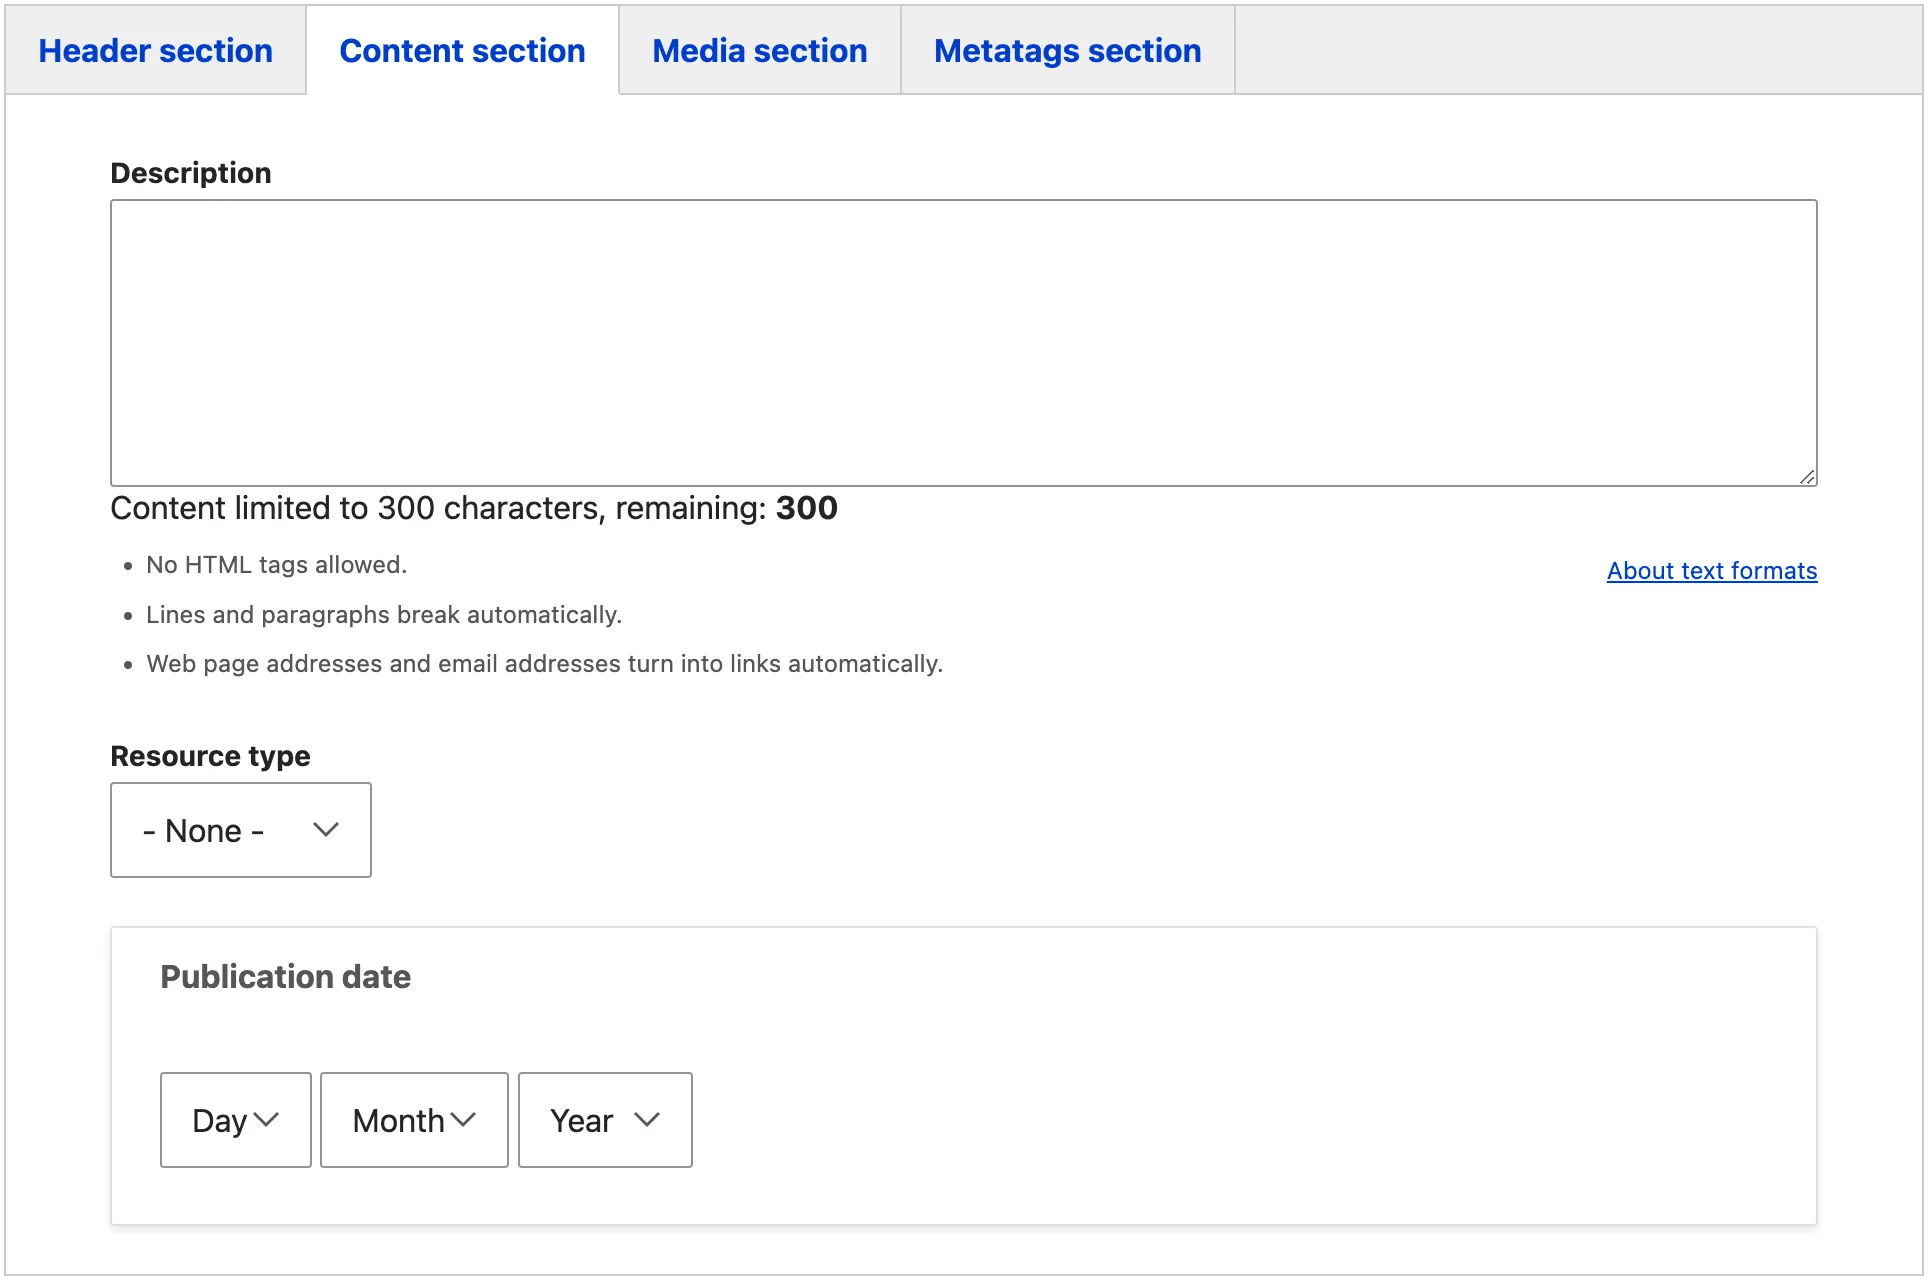Open the About text formats link

click(1711, 571)
